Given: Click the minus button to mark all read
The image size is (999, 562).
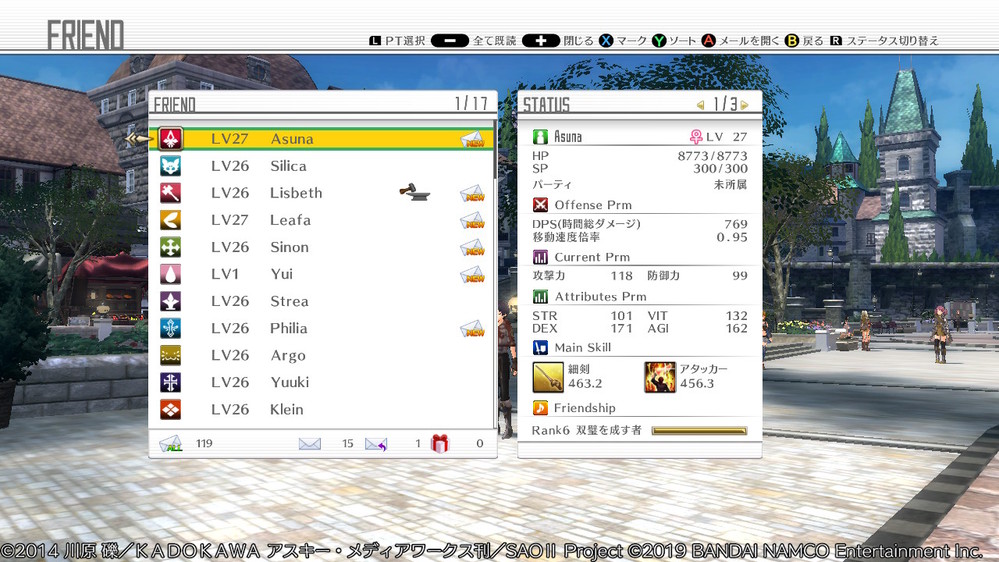Looking at the screenshot, I should click(450, 41).
